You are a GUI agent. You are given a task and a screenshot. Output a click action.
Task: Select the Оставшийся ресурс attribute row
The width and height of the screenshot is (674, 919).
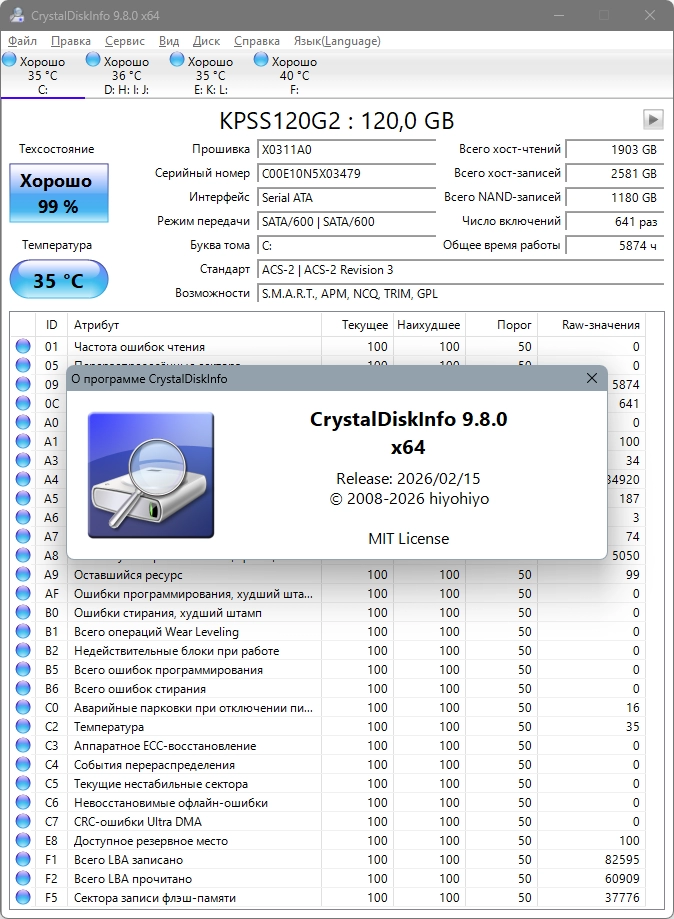click(x=328, y=574)
